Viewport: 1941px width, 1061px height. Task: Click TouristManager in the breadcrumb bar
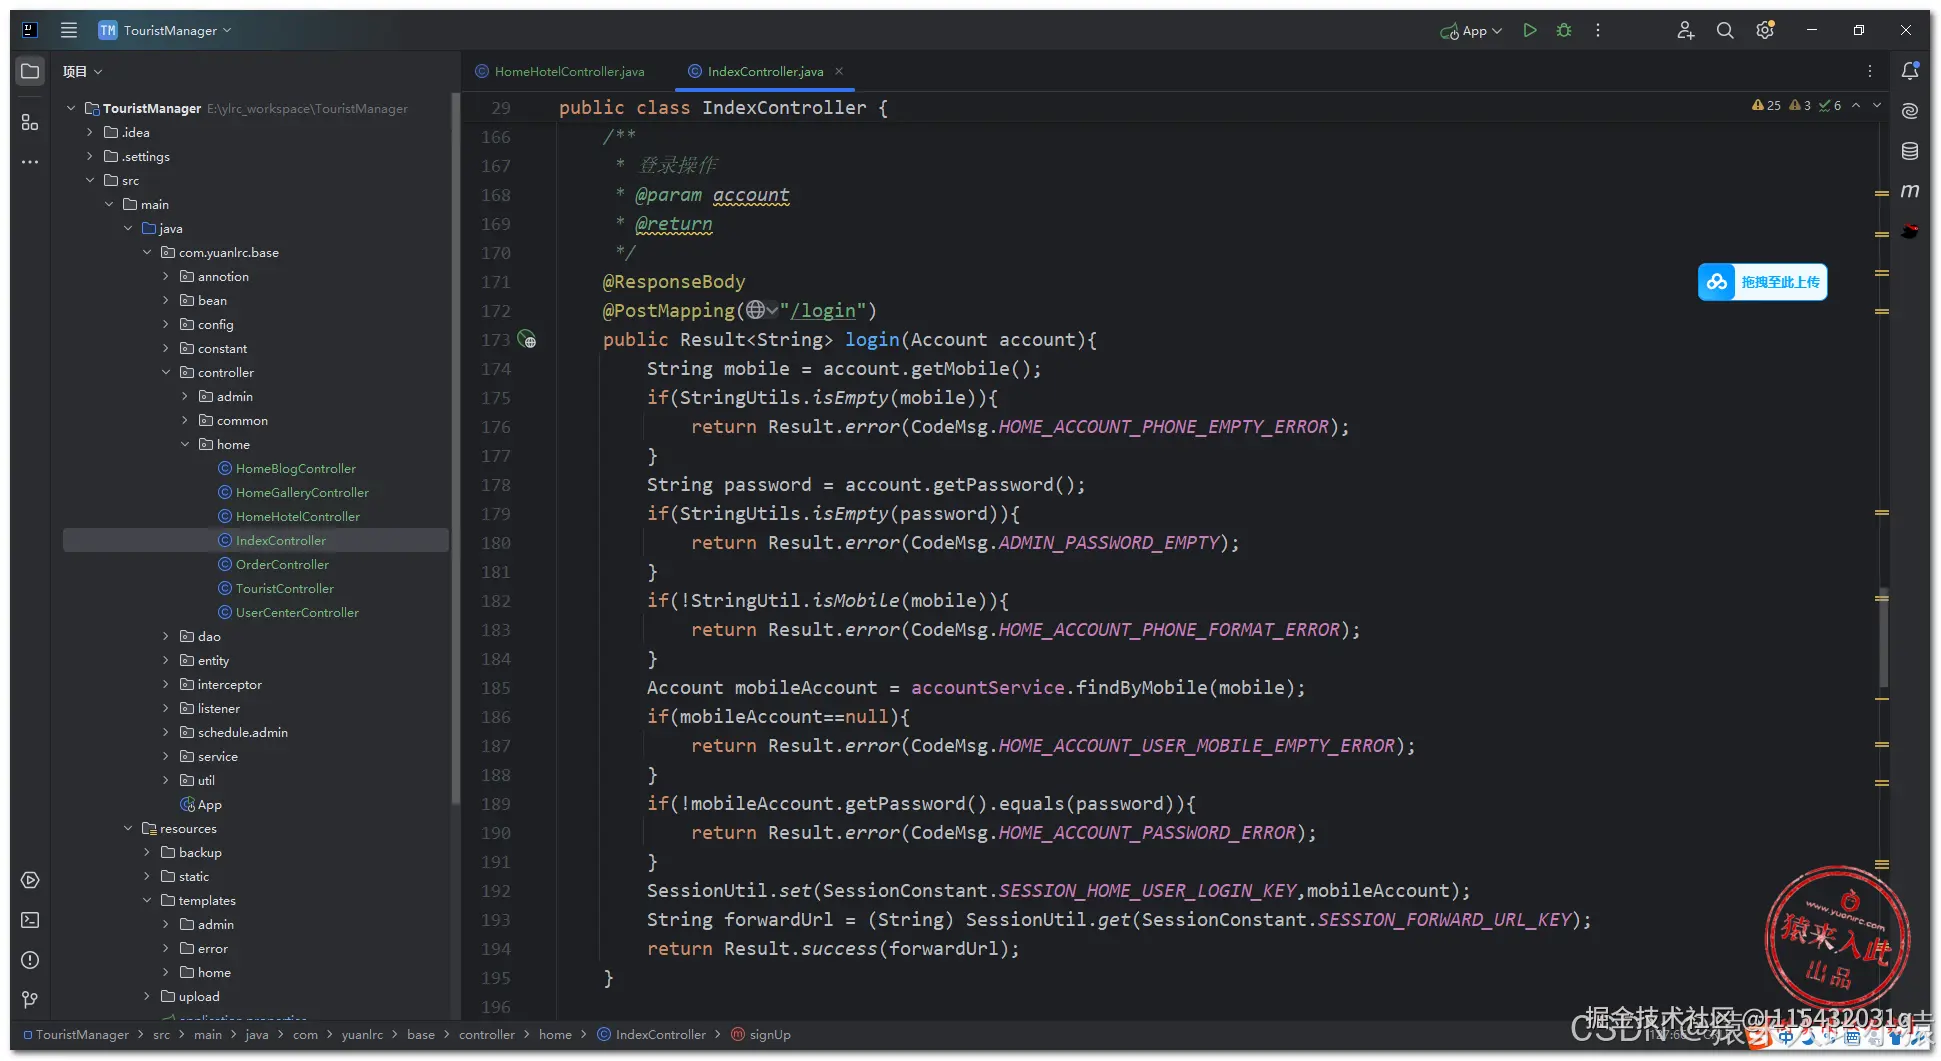[x=76, y=1034]
